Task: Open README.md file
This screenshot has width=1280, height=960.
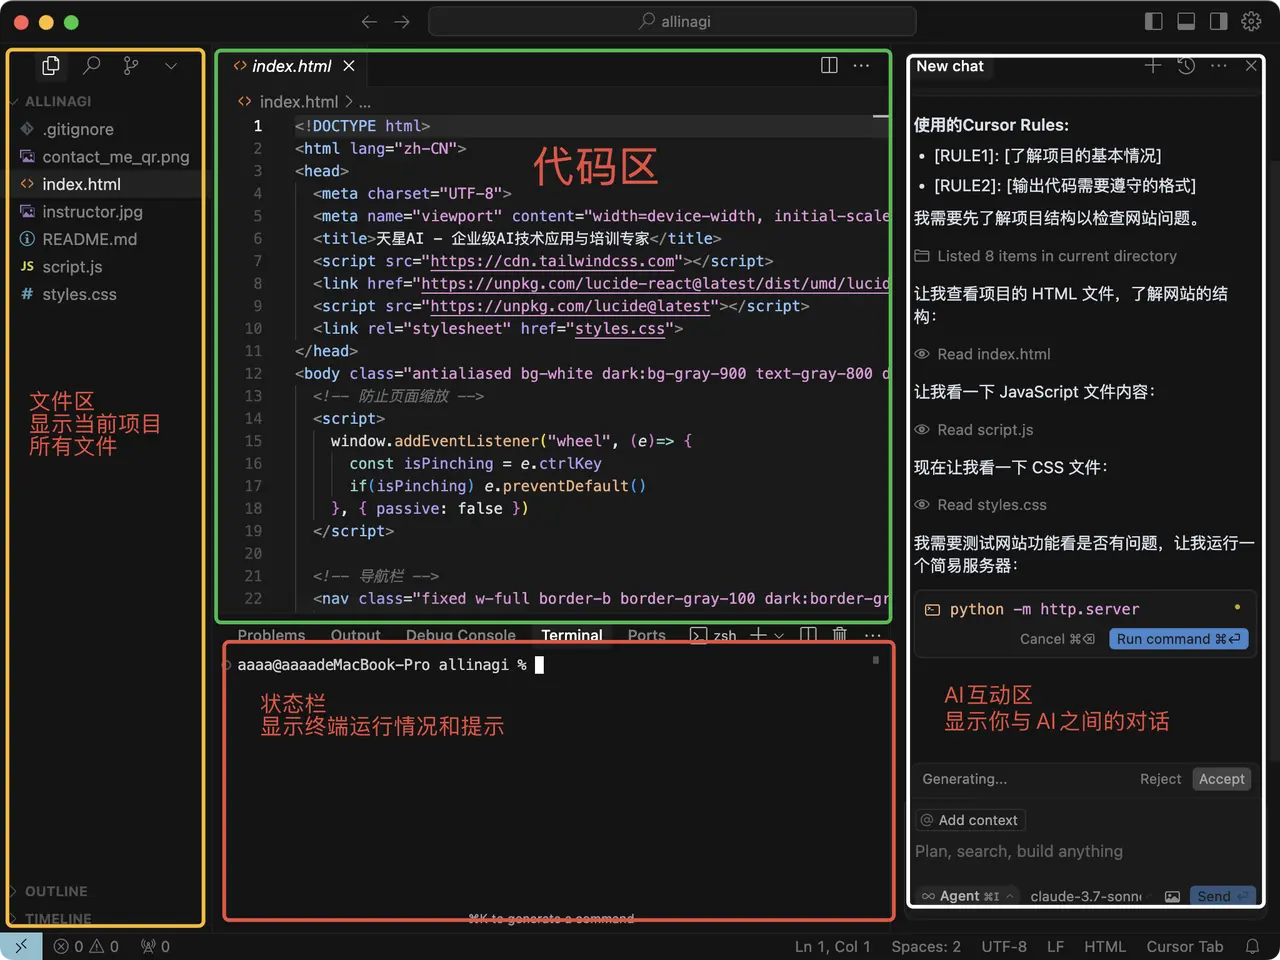Action: pyautogui.click(x=89, y=239)
